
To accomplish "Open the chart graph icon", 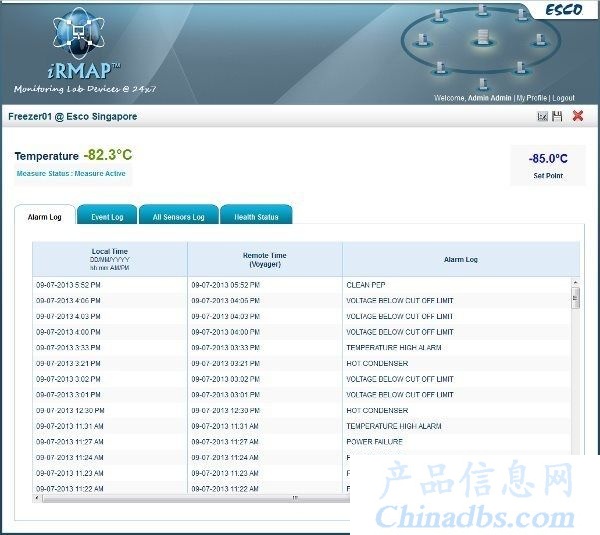I will [x=542, y=116].
